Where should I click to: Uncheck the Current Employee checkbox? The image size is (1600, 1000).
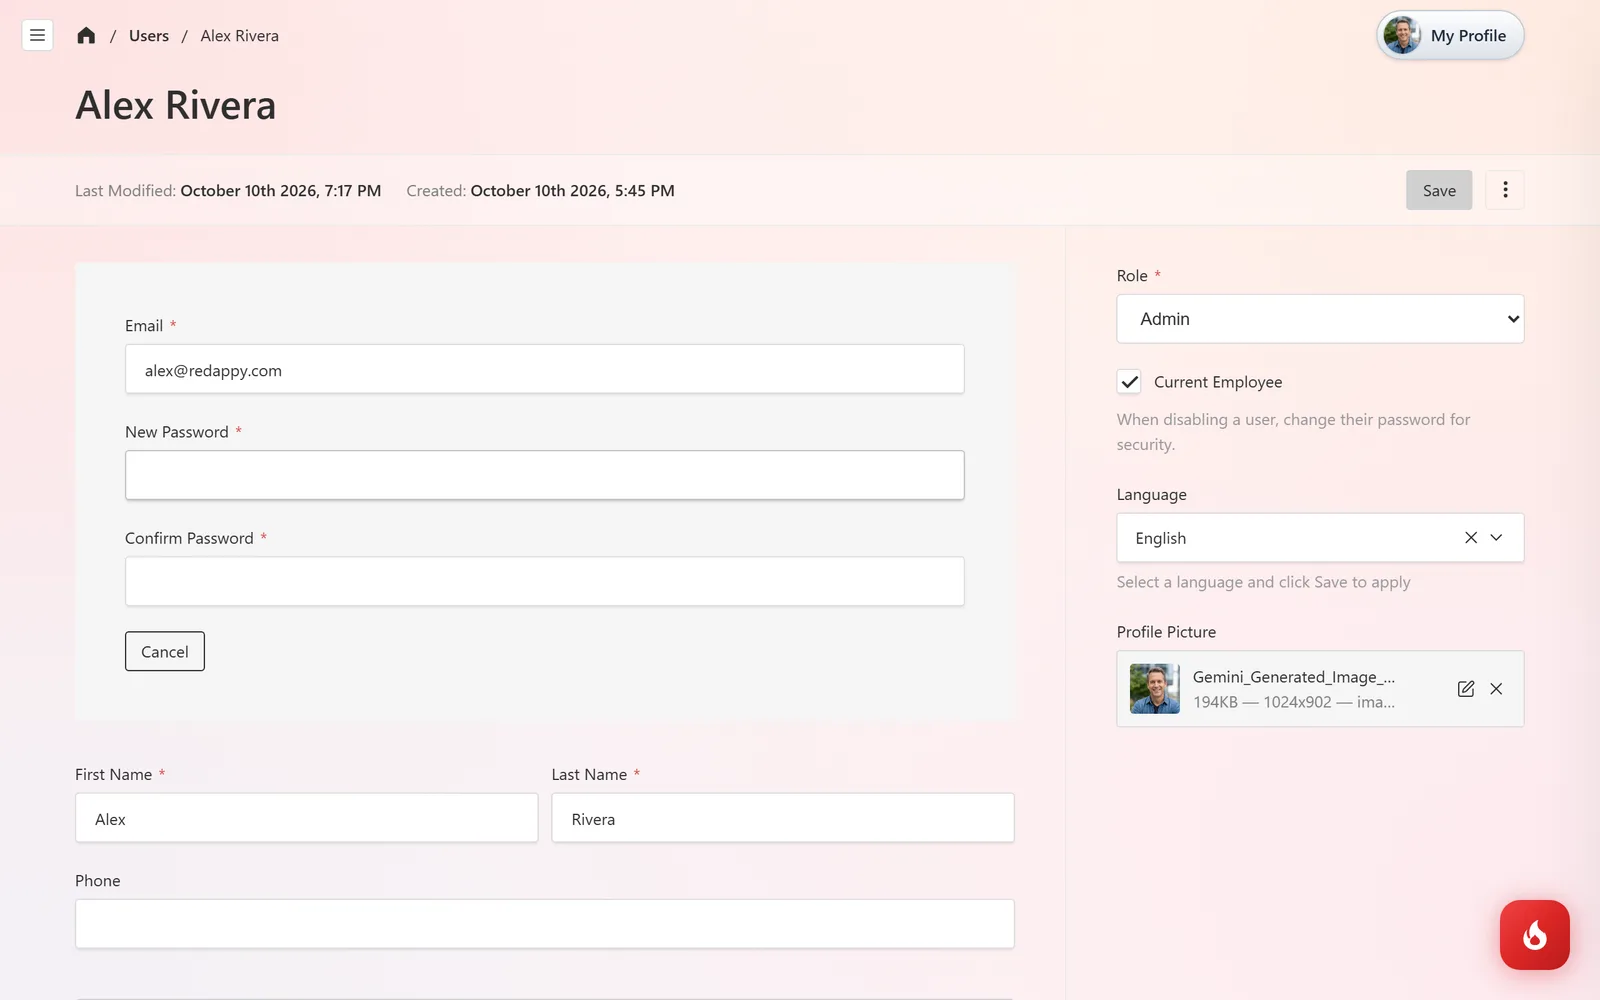1129,382
